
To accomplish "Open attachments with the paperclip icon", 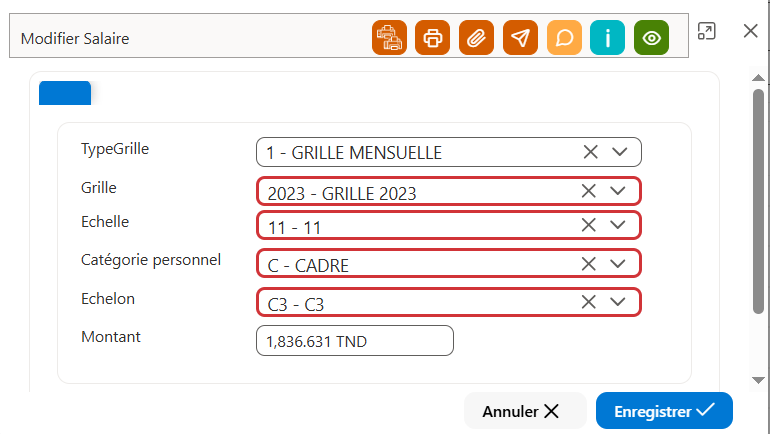I will 476,38.
